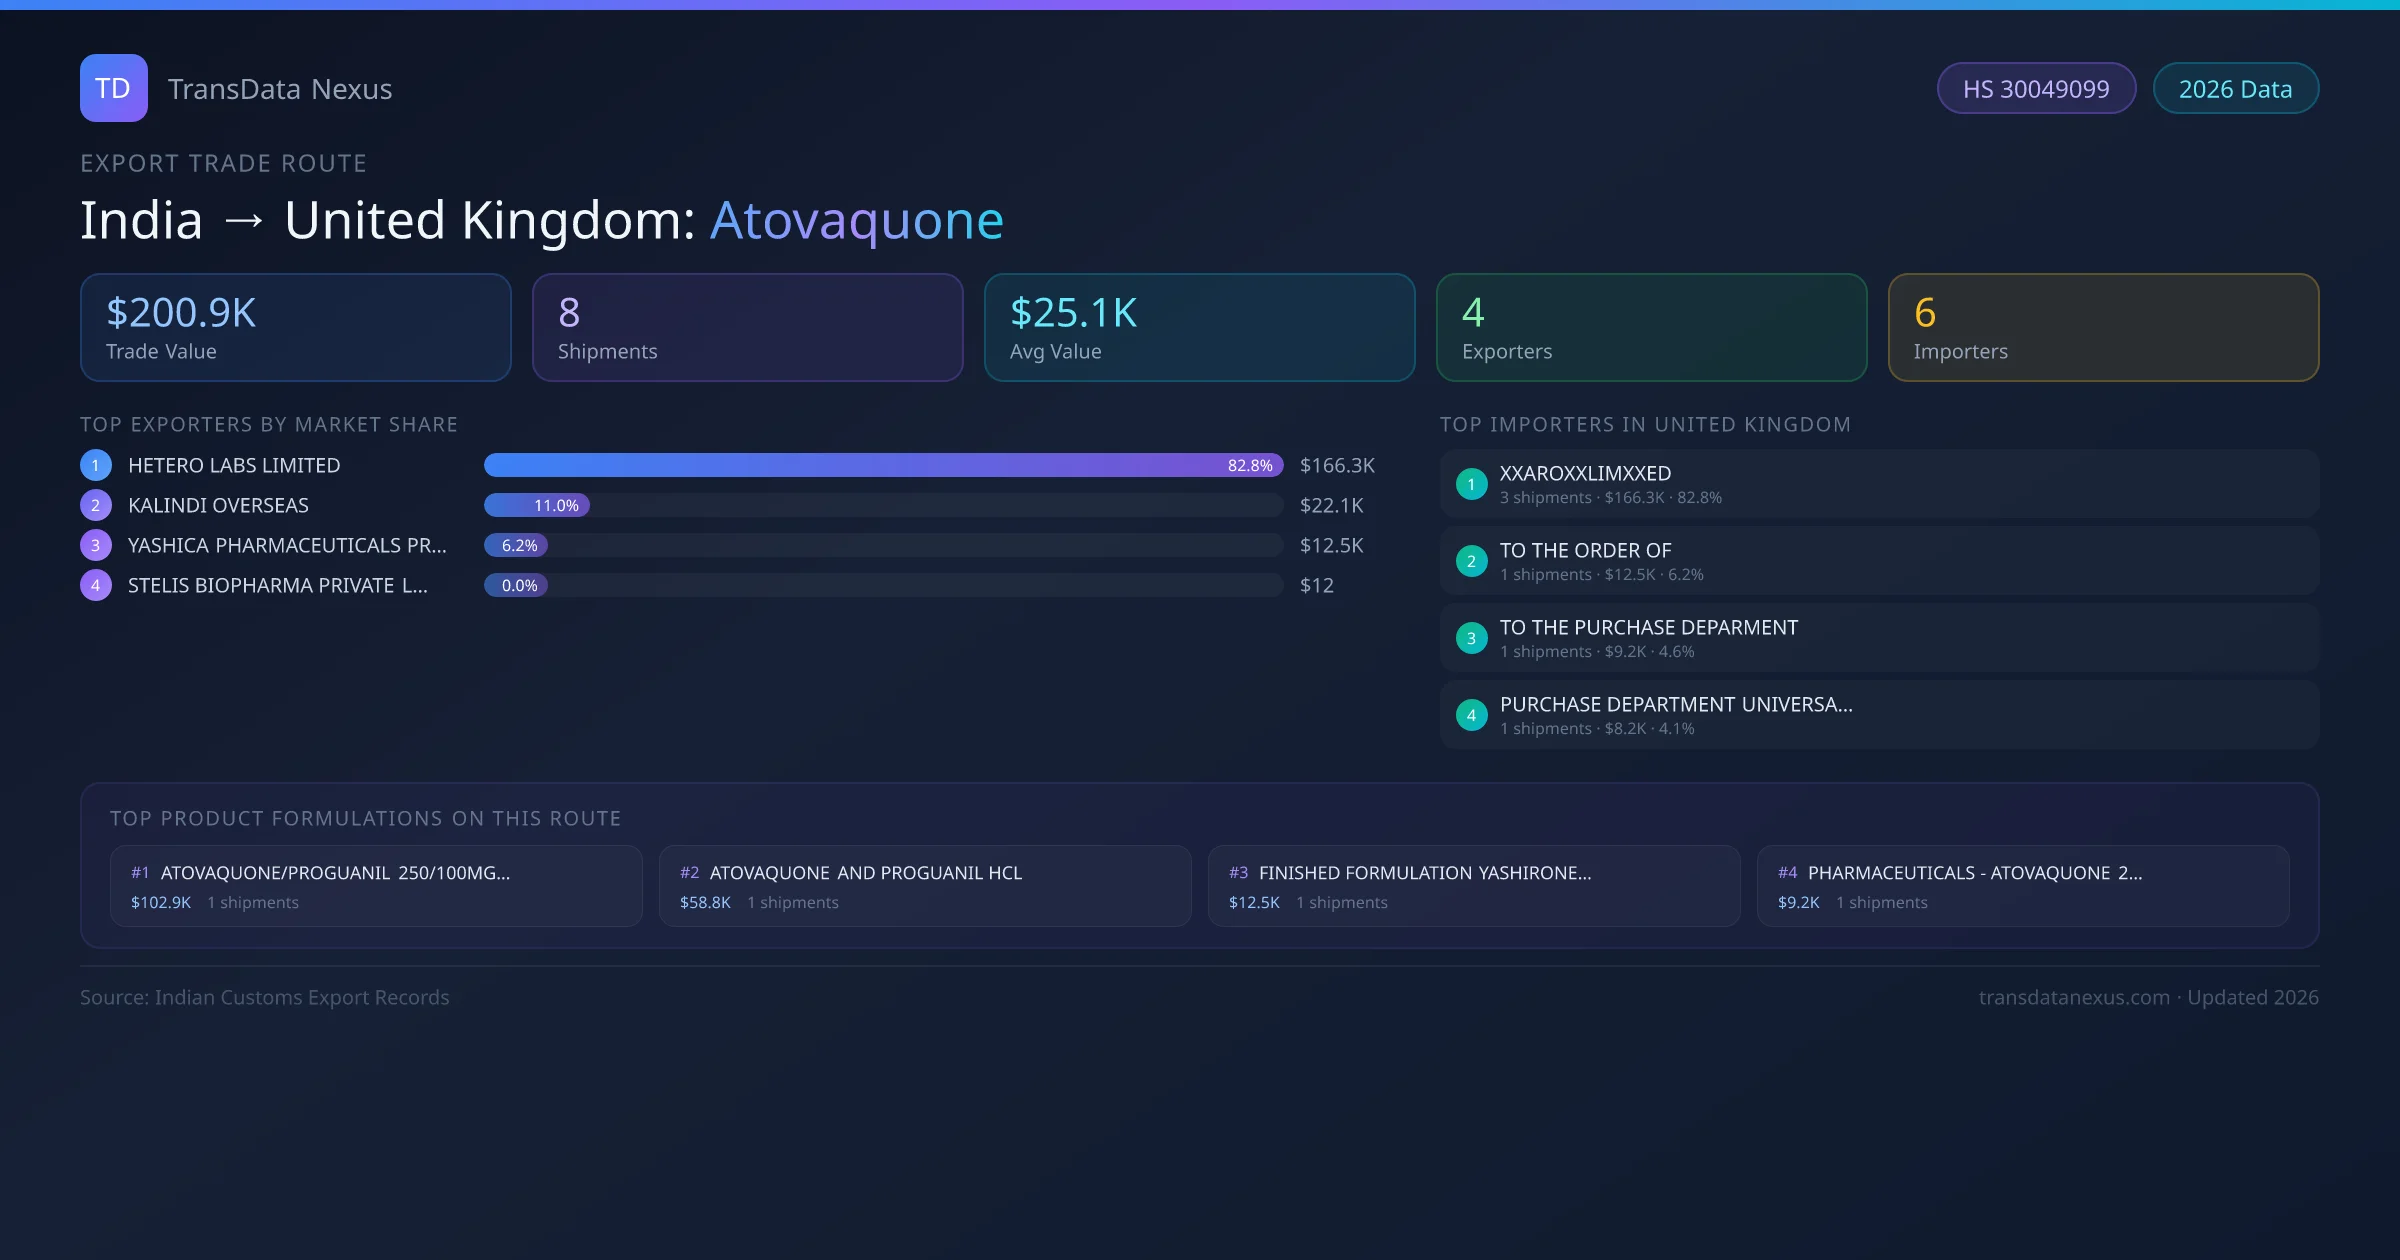Click the Hetero Labs 82.8% market share bar
The image size is (2400, 1260).
click(x=882, y=465)
